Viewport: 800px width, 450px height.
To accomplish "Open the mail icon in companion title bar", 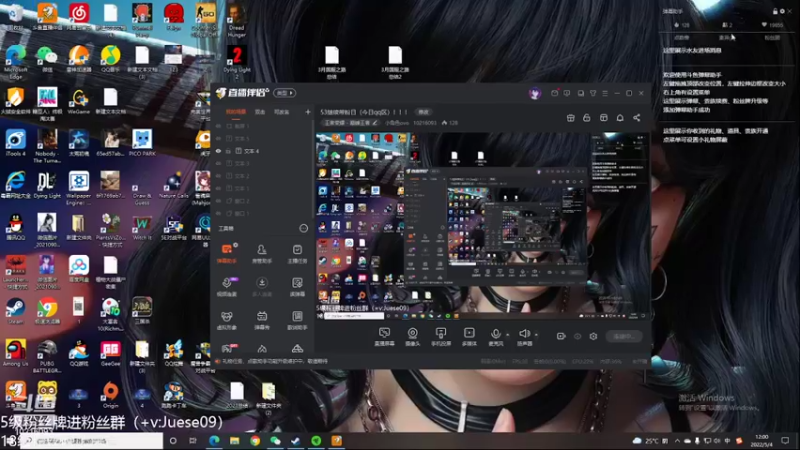I will [555, 93].
